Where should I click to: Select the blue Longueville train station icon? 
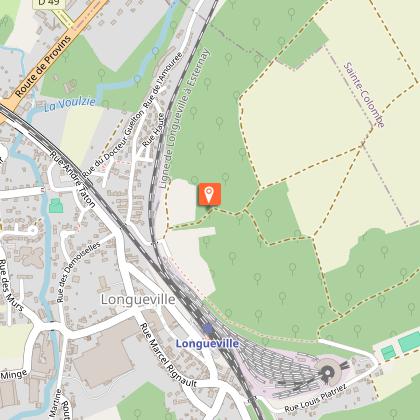coord(208,329)
